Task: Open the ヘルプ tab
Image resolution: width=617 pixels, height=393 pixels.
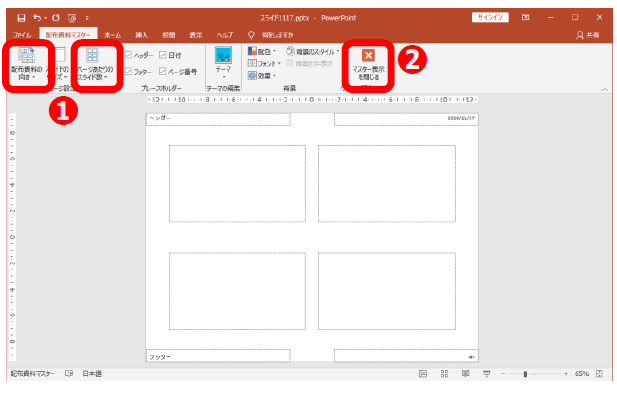Action: pos(225,35)
